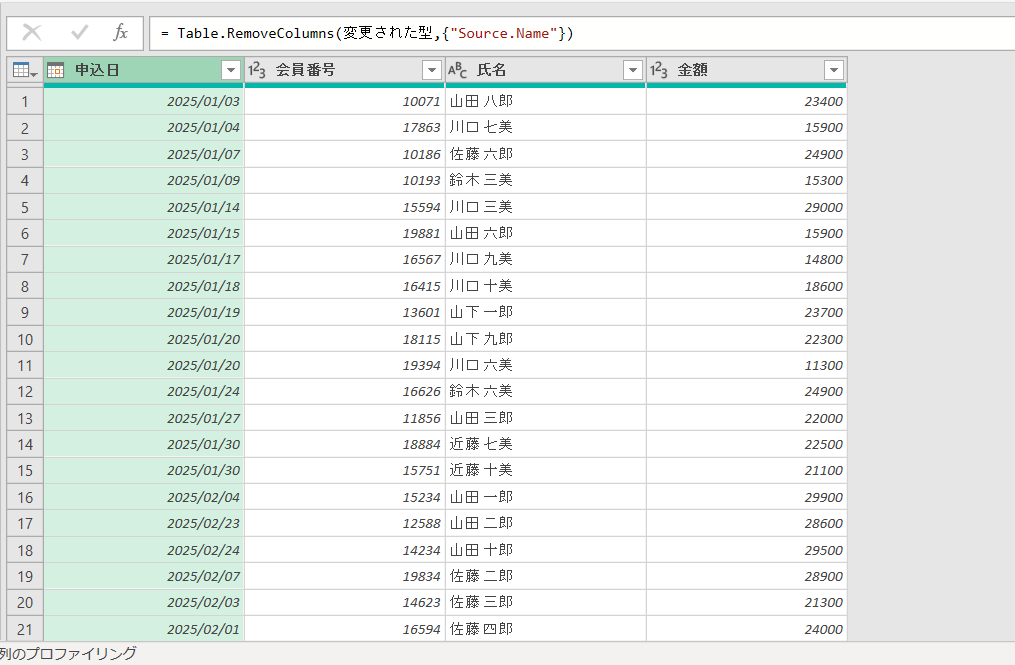Click the ABC data type icon on 氏名
This screenshot has height=665, width=1015.
click(x=459, y=70)
